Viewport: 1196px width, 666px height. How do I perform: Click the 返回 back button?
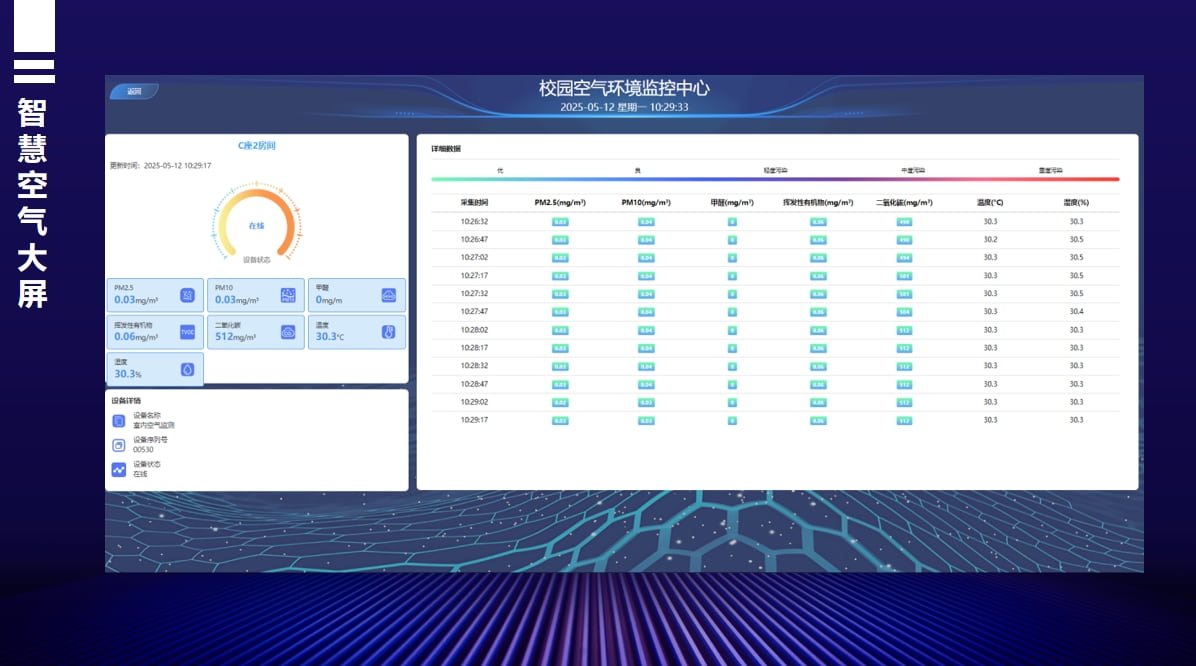(x=133, y=92)
